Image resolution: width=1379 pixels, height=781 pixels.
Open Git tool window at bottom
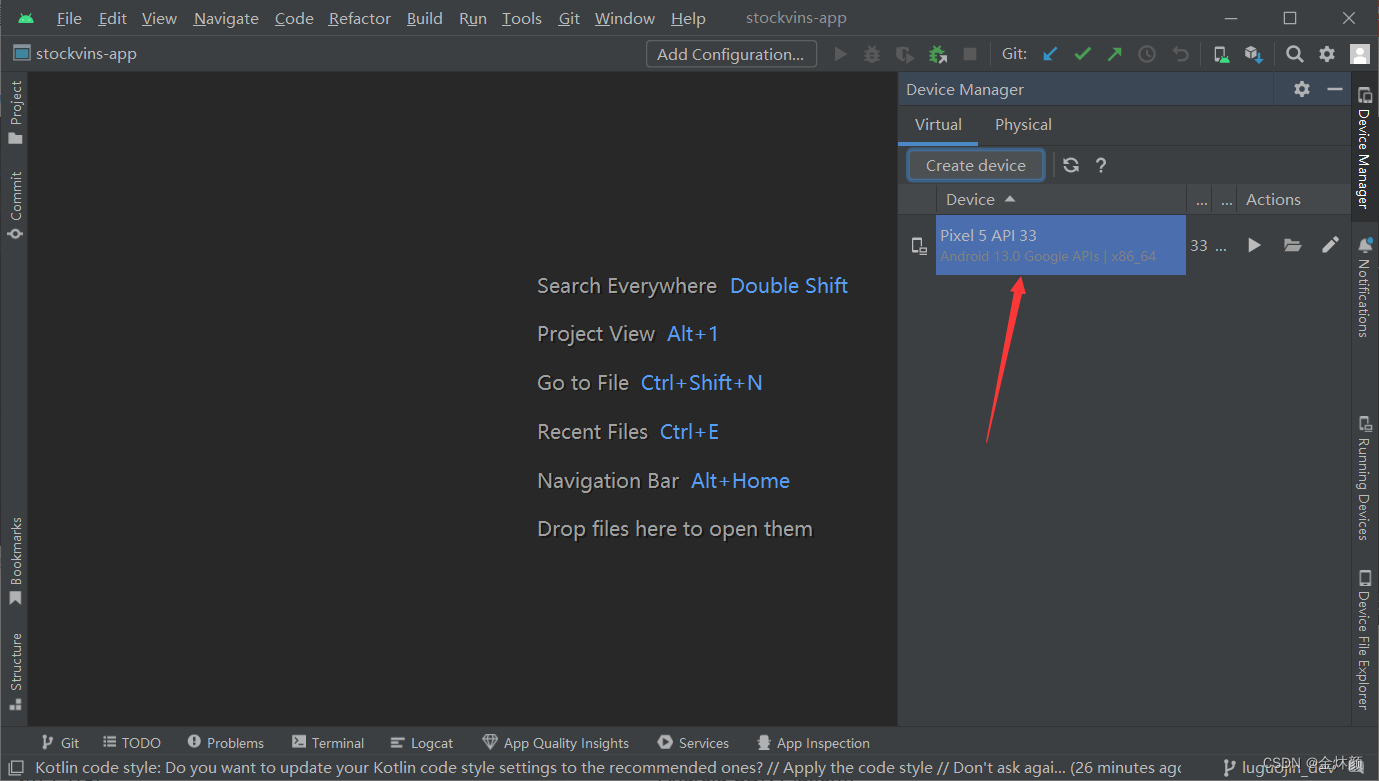tap(60, 743)
